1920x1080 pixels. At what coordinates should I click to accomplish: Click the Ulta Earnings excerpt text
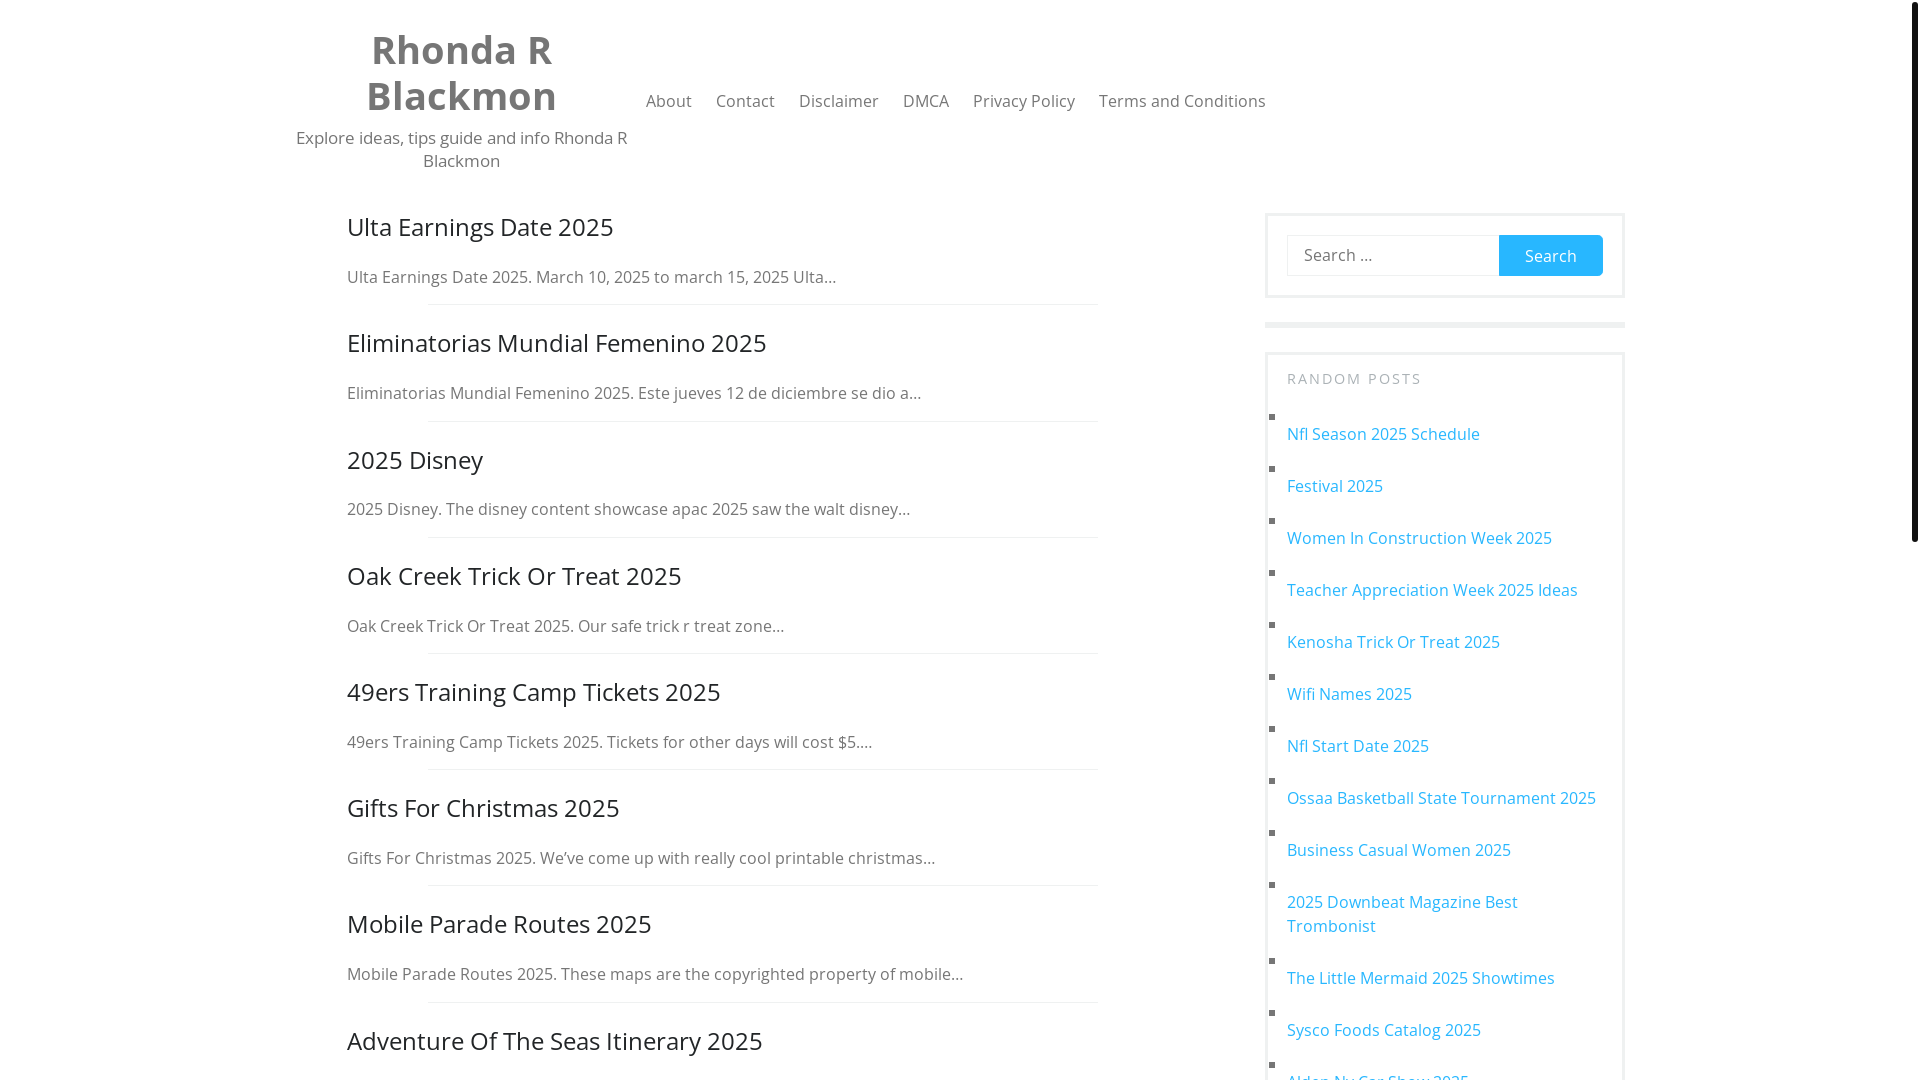[x=592, y=277]
